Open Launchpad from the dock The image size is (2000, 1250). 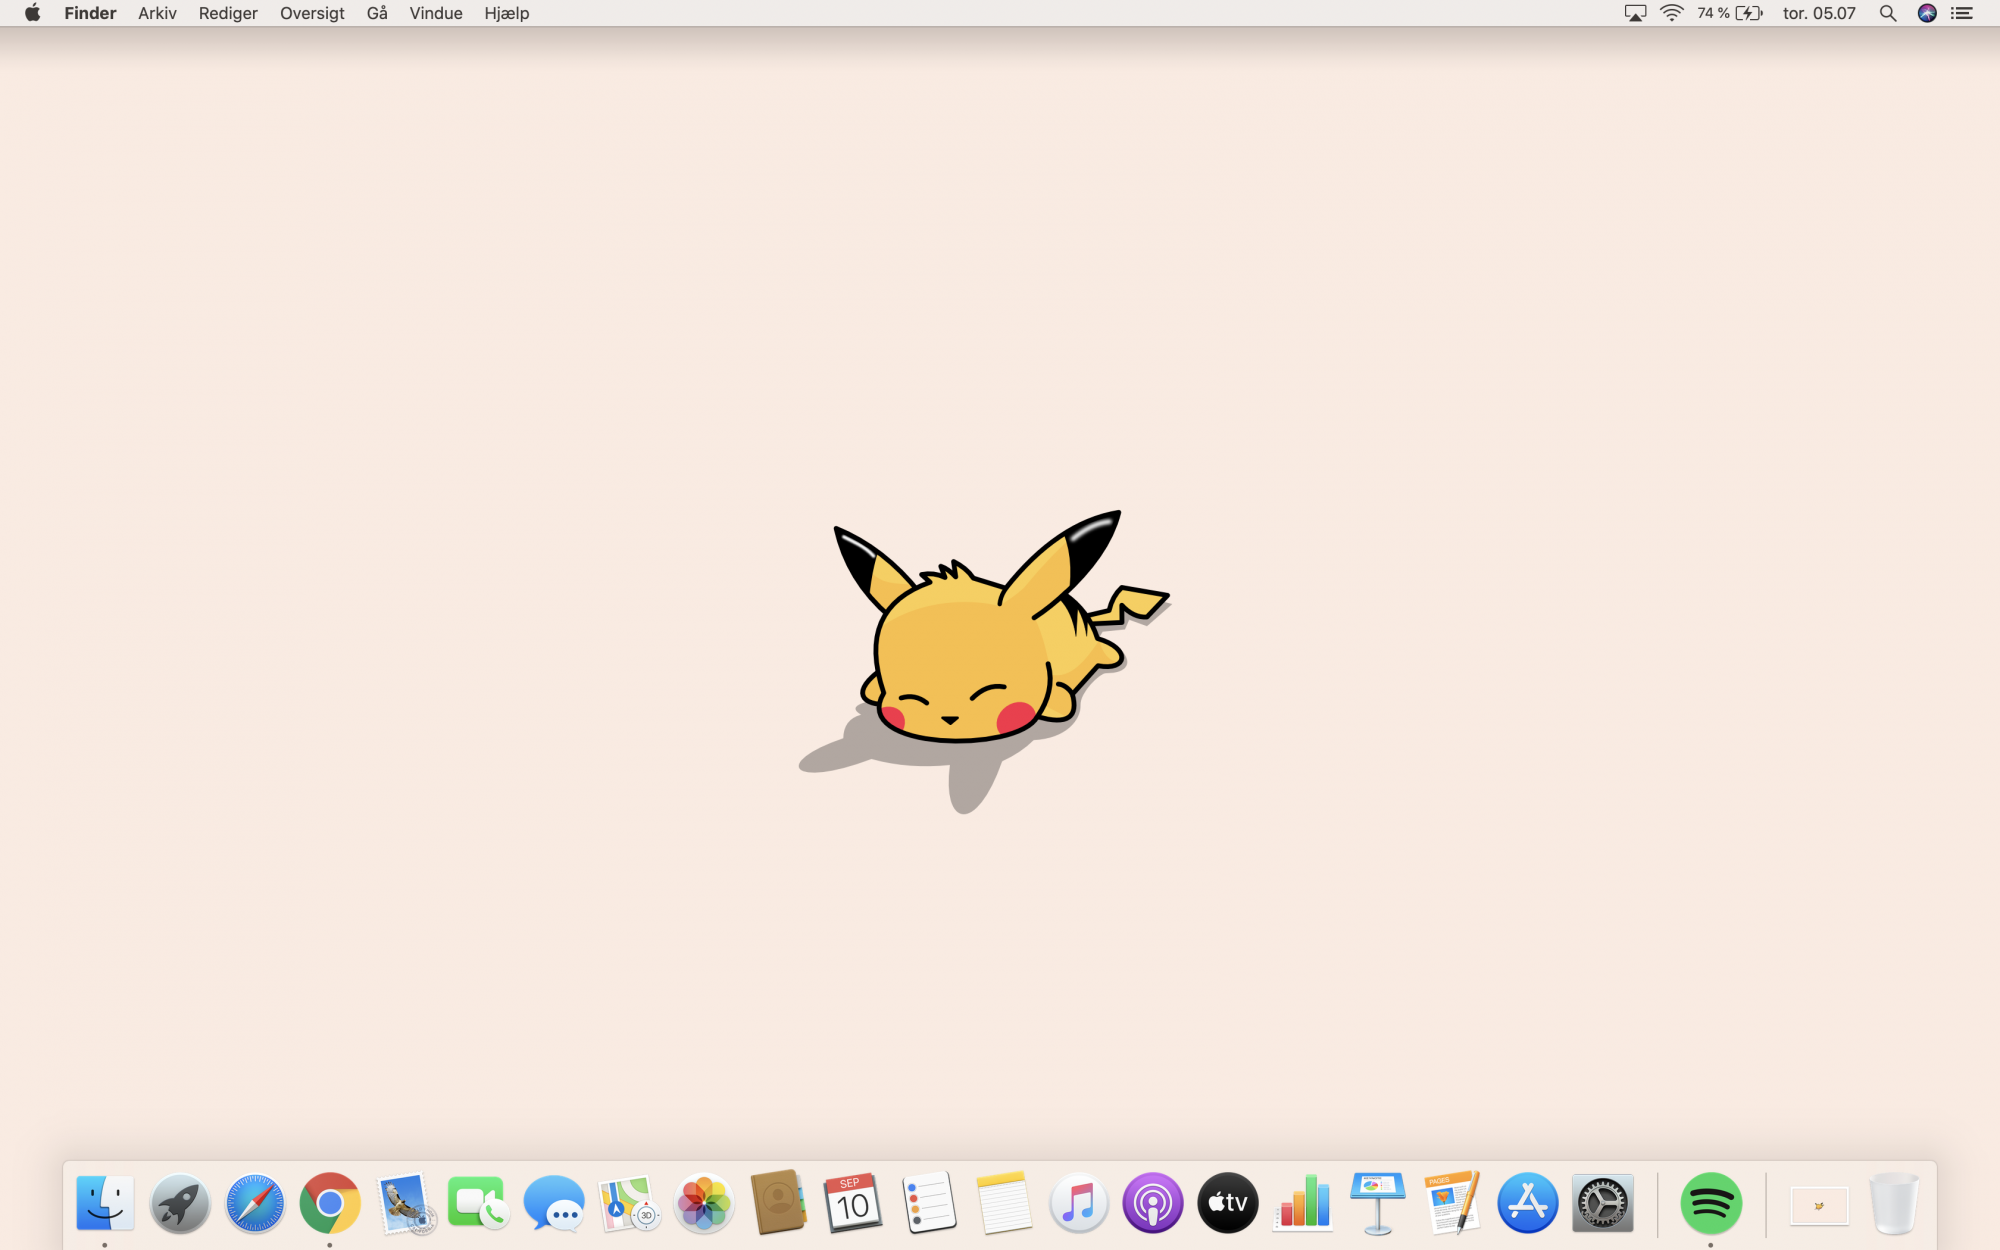[x=180, y=1203]
